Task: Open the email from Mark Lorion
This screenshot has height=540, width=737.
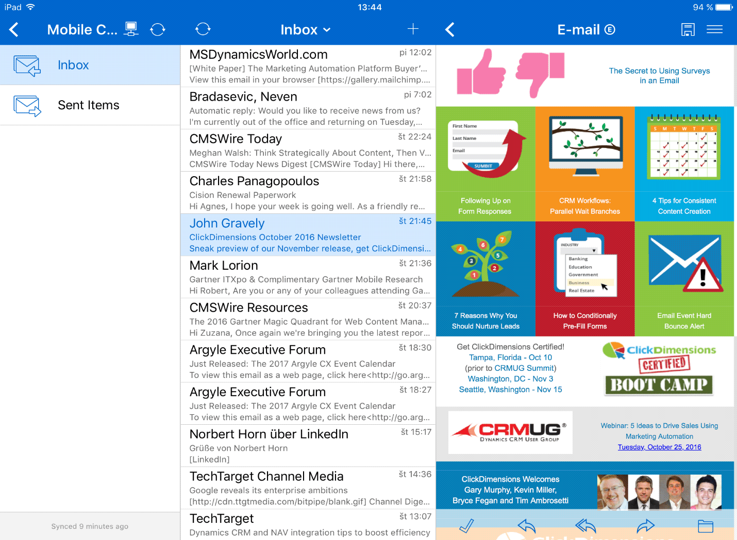Action: point(308,277)
